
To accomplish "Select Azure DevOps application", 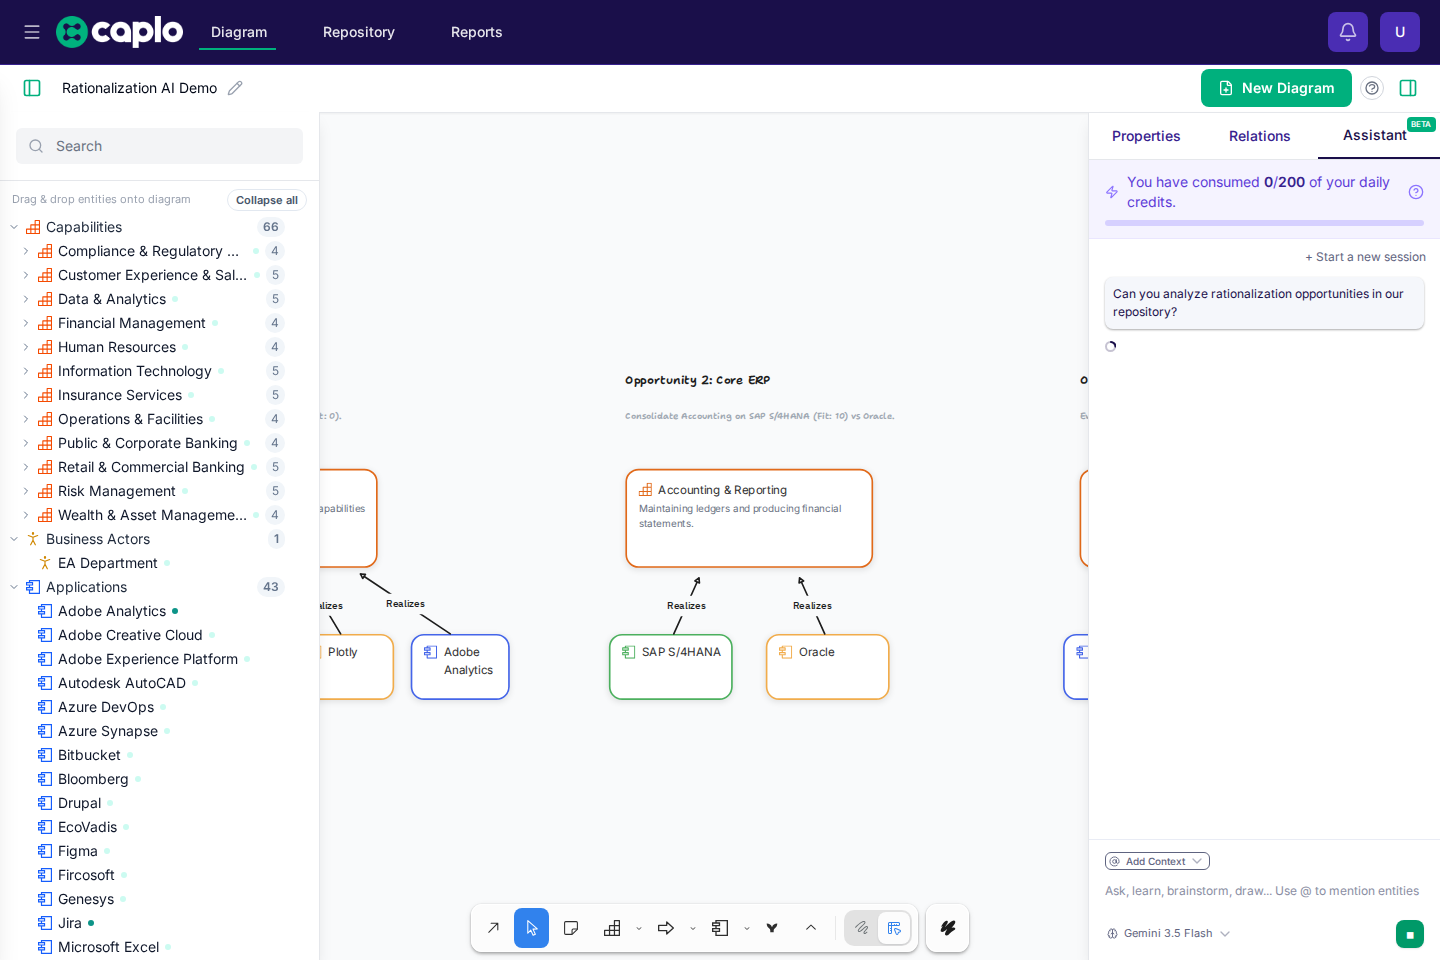I will [106, 707].
